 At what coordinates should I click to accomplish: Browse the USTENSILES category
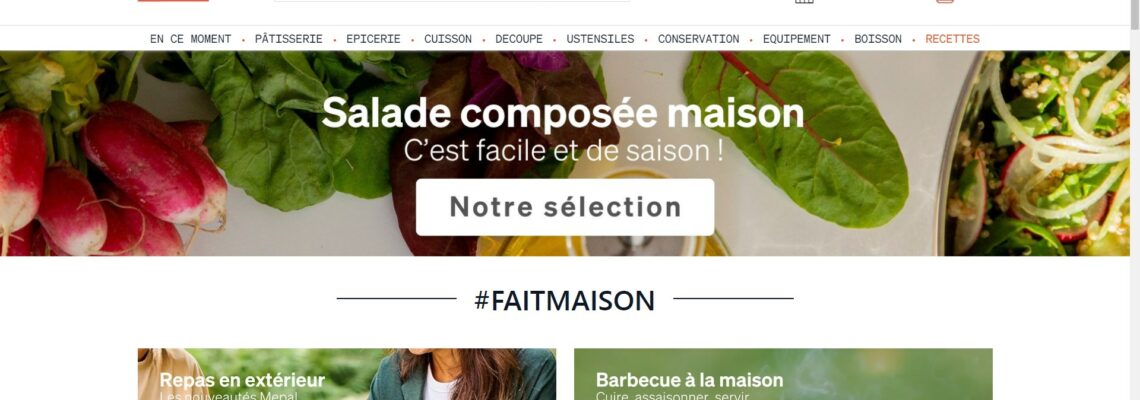click(x=601, y=39)
